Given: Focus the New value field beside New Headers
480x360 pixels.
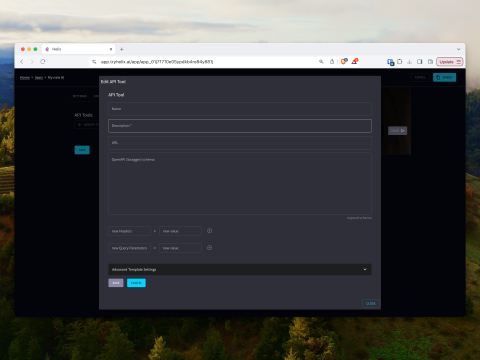Looking at the screenshot, I should pos(180,231).
